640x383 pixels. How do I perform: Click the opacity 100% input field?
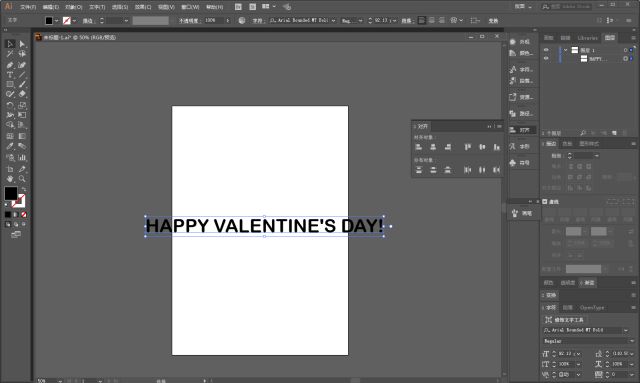click(213, 20)
